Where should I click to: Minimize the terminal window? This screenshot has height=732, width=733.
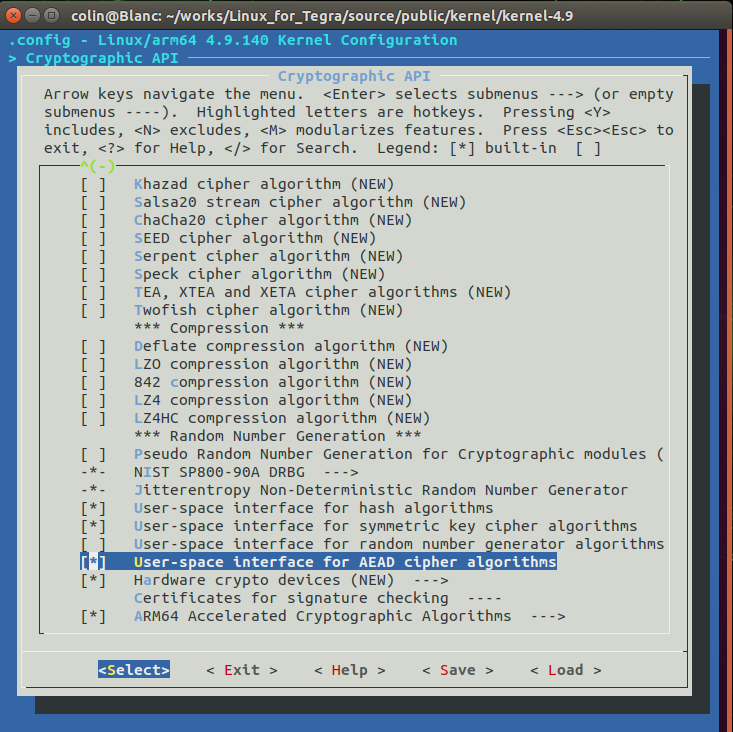coord(32,16)
